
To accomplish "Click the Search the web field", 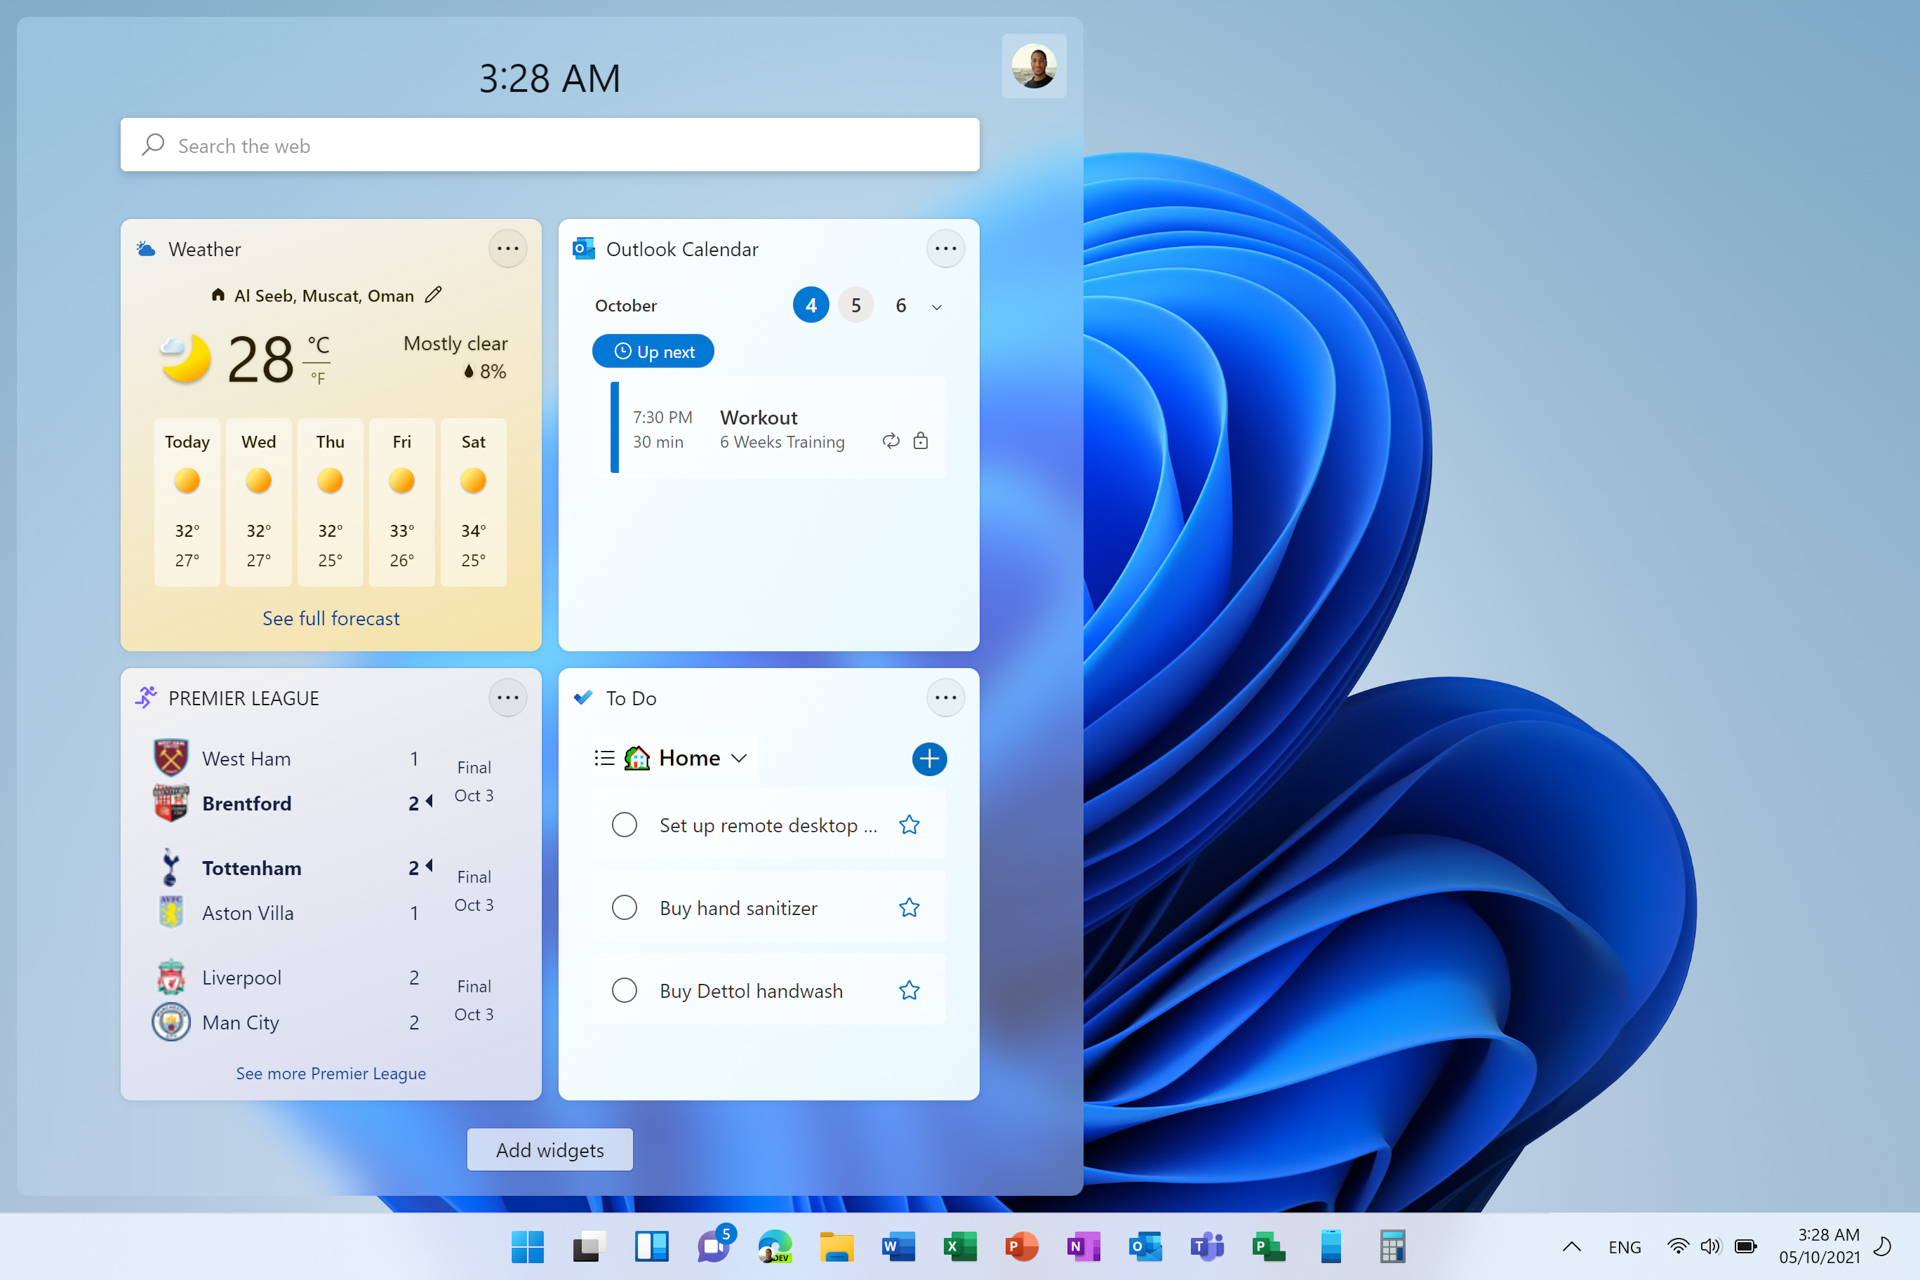I will click(x=550, y=146).
